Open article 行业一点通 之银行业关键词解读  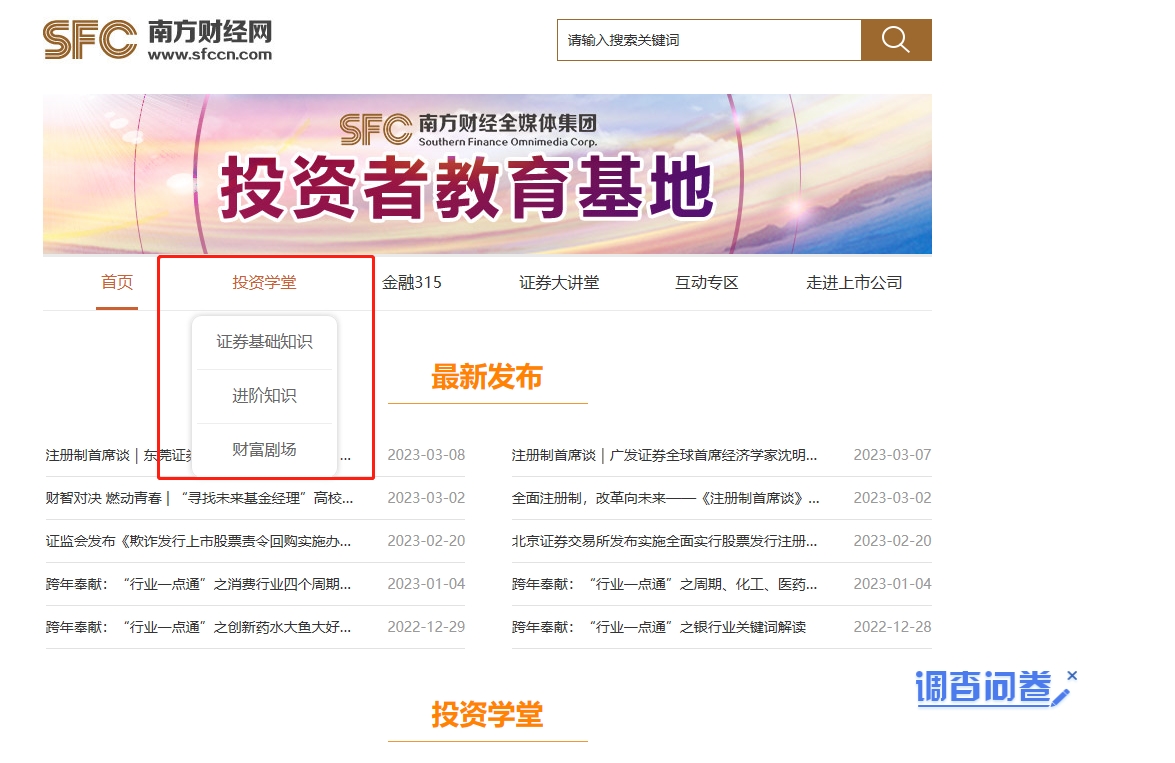tap(659, 627)
